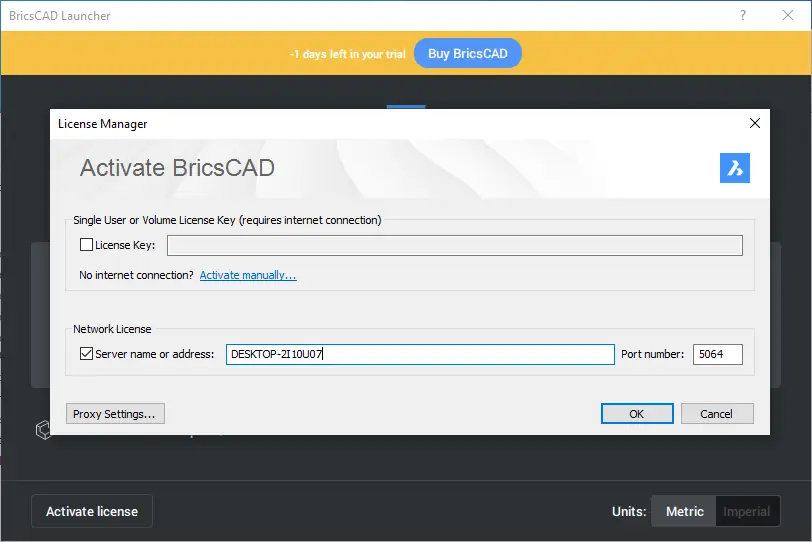812x542 pixels.
Task: Click the License Manager title bar
Action: point(400,123)
